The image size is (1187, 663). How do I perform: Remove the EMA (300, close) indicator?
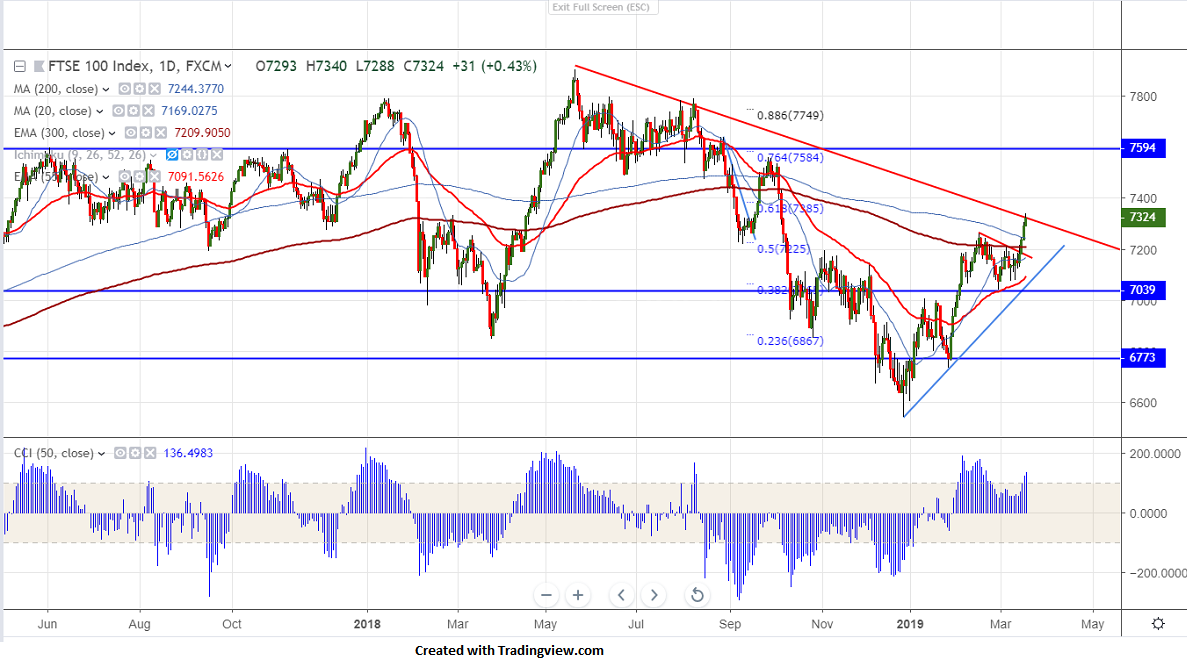tap(160, 132)
